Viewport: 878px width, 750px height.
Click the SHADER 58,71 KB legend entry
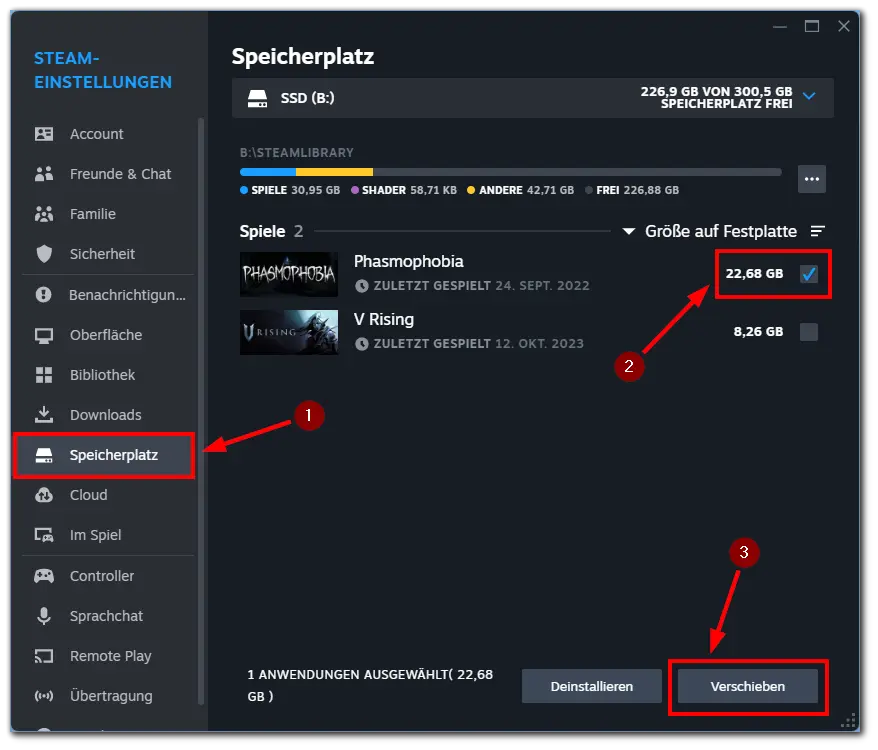(404, 190)
